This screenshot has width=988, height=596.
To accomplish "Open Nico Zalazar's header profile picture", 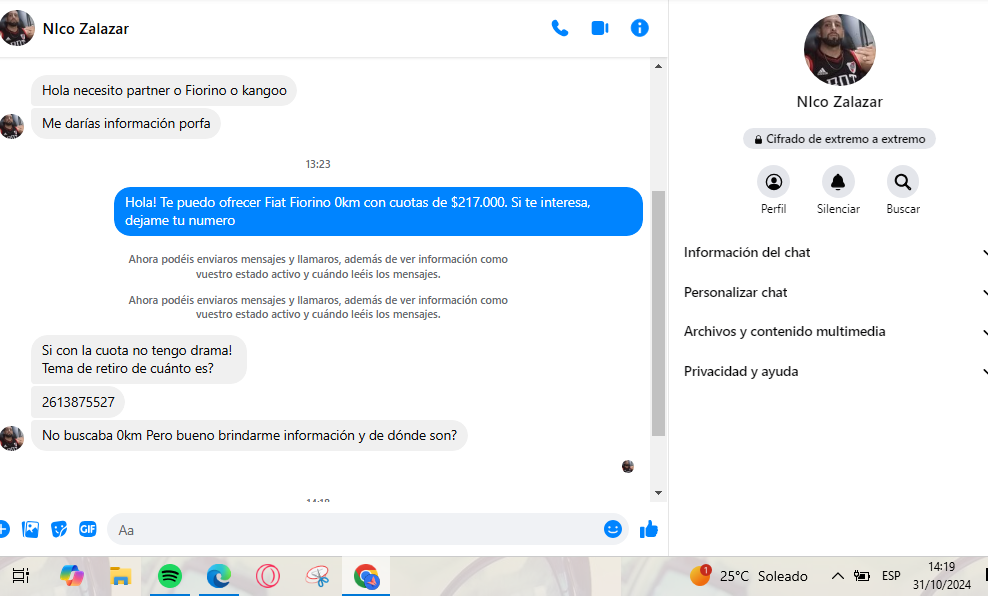I will click(17, 28).
